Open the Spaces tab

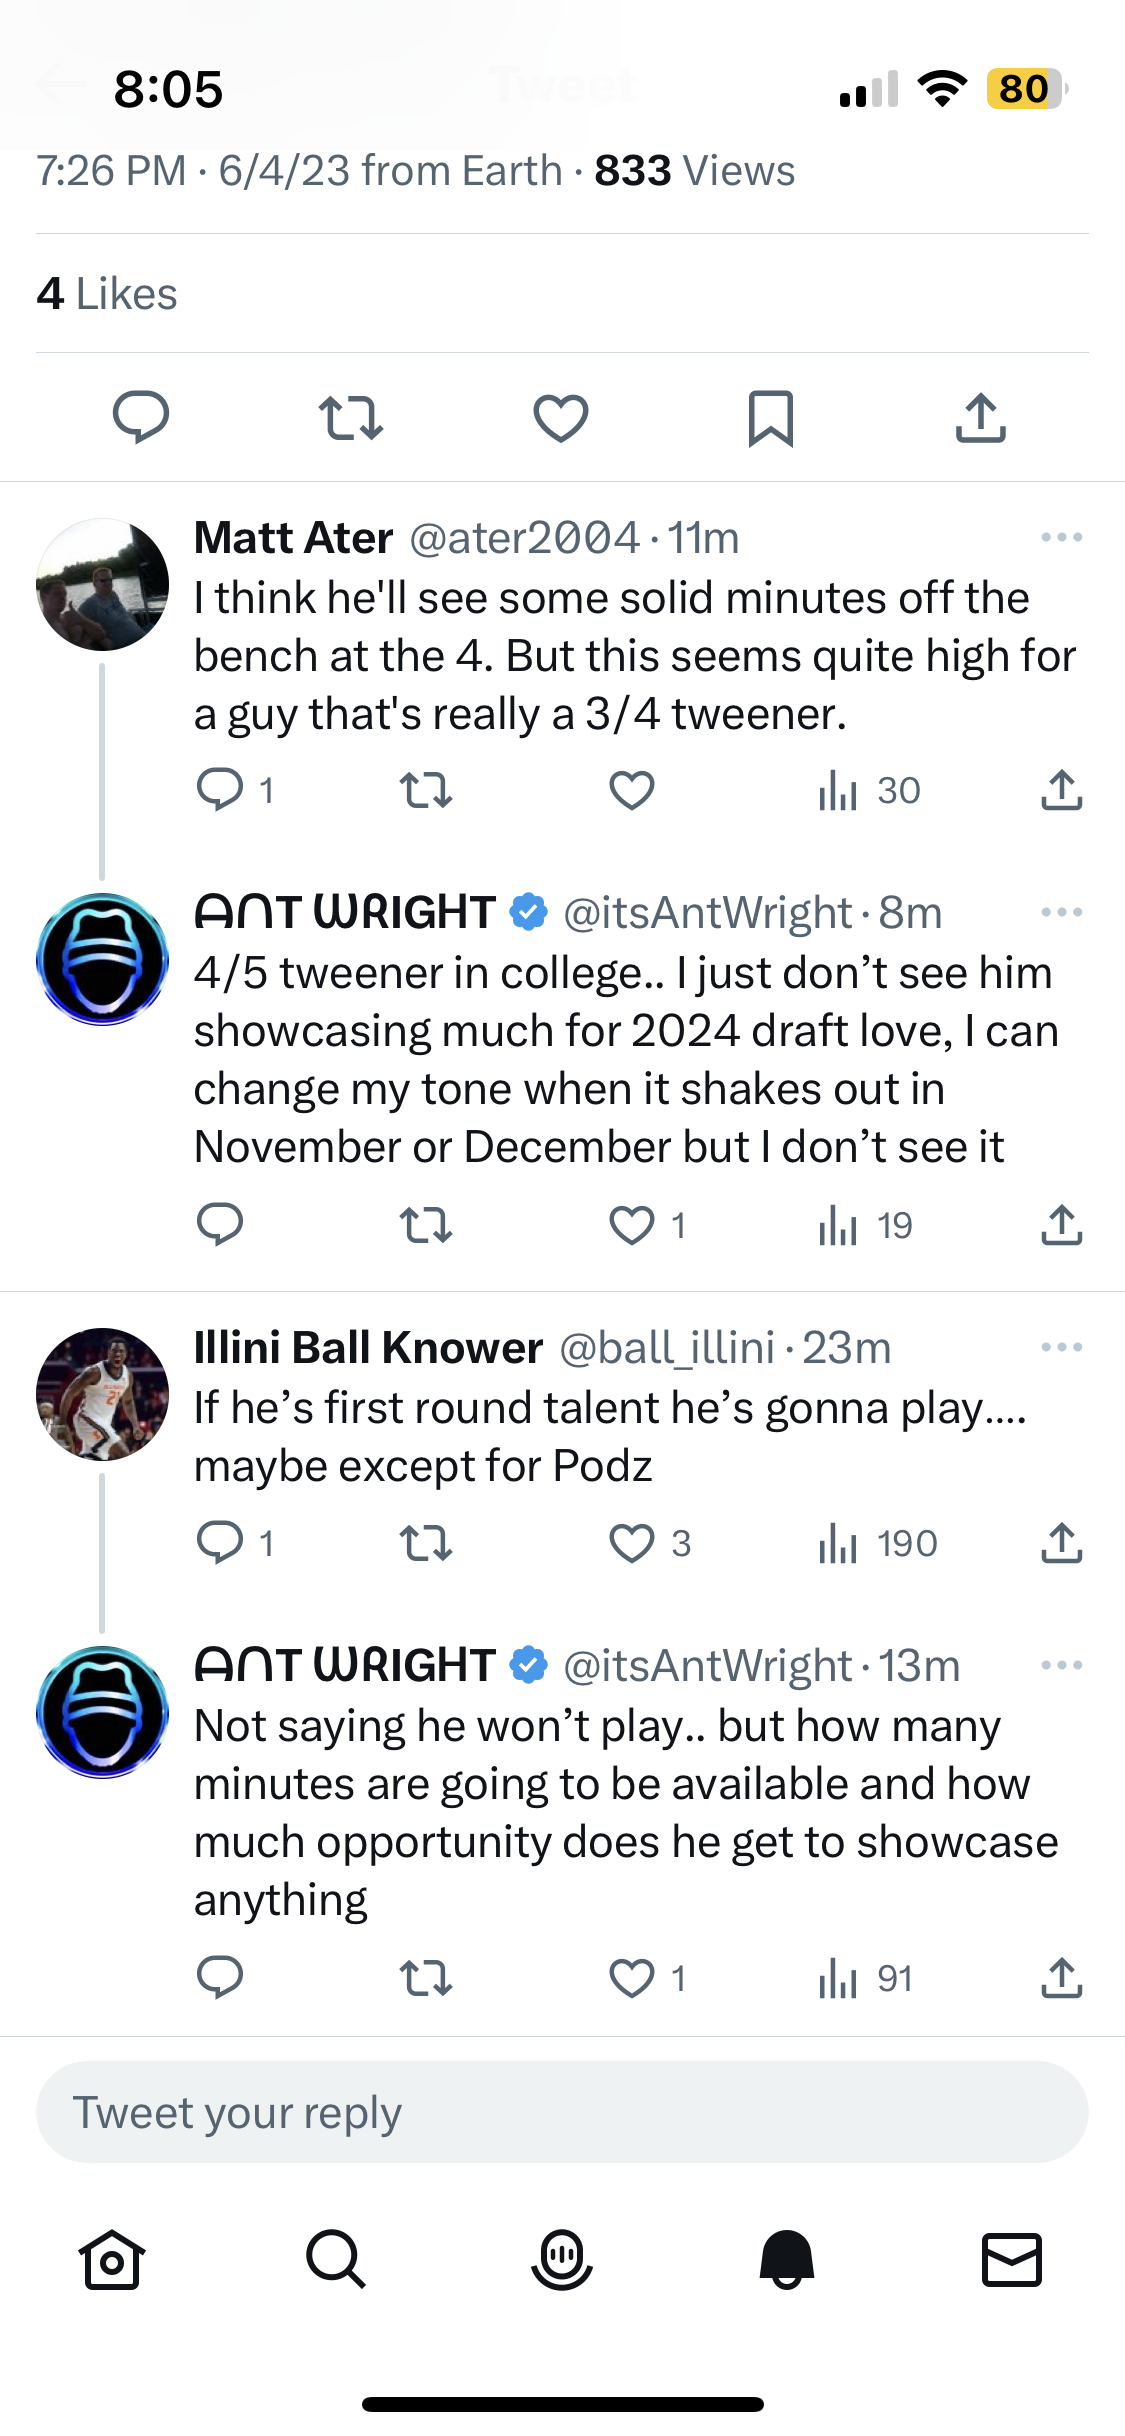(562, 2260)
